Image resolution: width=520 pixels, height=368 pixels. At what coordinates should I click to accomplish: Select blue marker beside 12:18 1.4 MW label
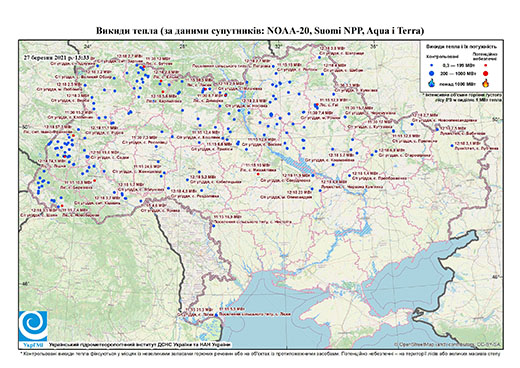tap(349, 176)
